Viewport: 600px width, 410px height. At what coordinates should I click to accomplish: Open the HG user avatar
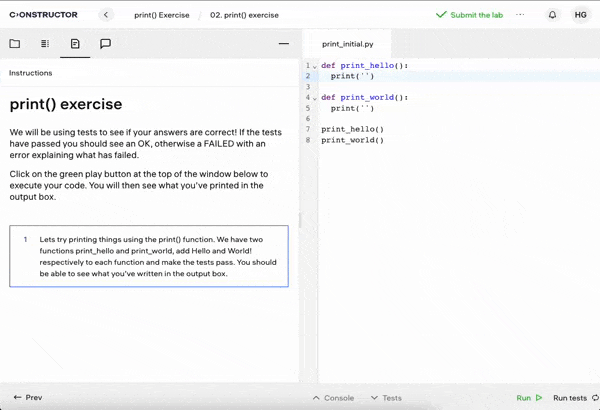580,15
